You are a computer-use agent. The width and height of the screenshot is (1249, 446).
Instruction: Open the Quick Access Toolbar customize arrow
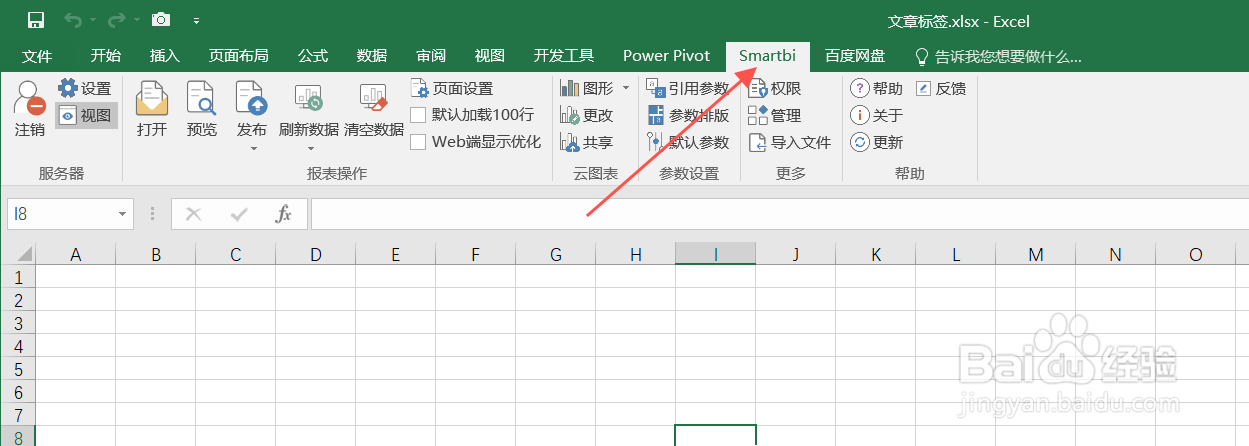click(196, 21)
